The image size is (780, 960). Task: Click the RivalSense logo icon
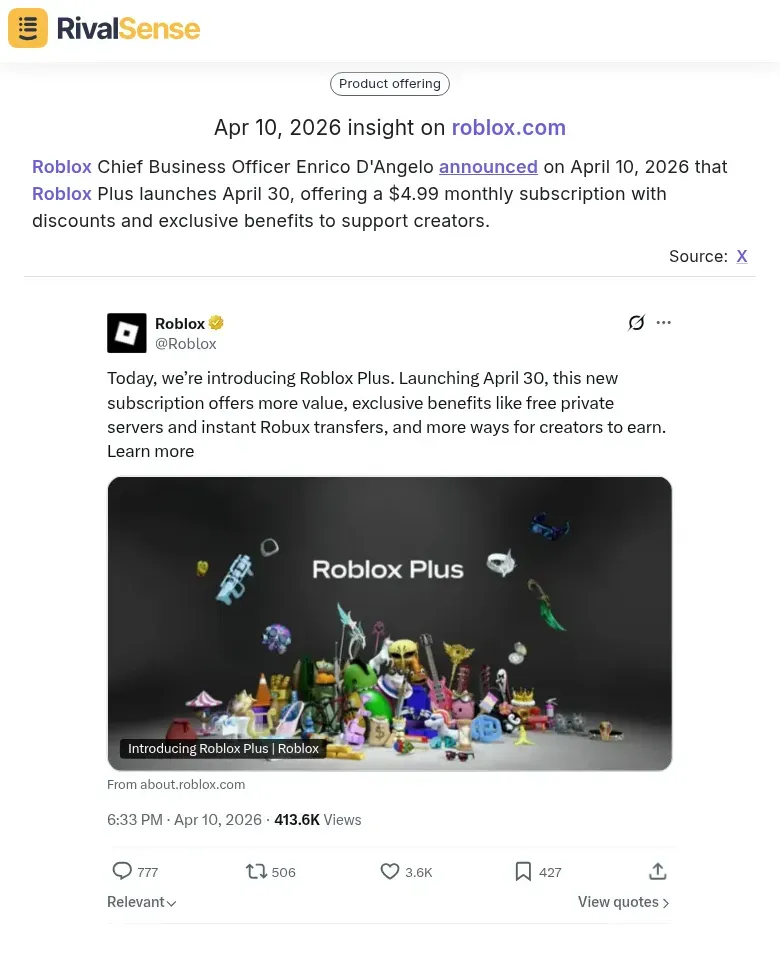(x=27, y=28)
